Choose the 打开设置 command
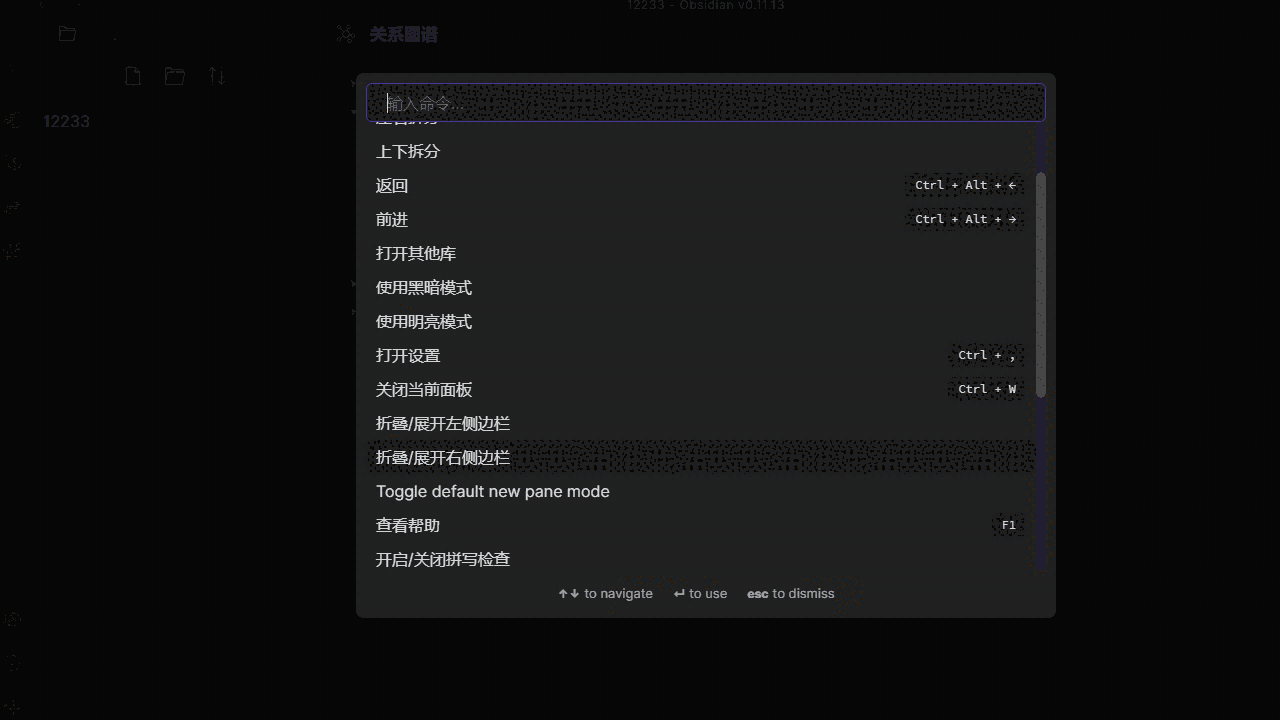 pos(407,355)
